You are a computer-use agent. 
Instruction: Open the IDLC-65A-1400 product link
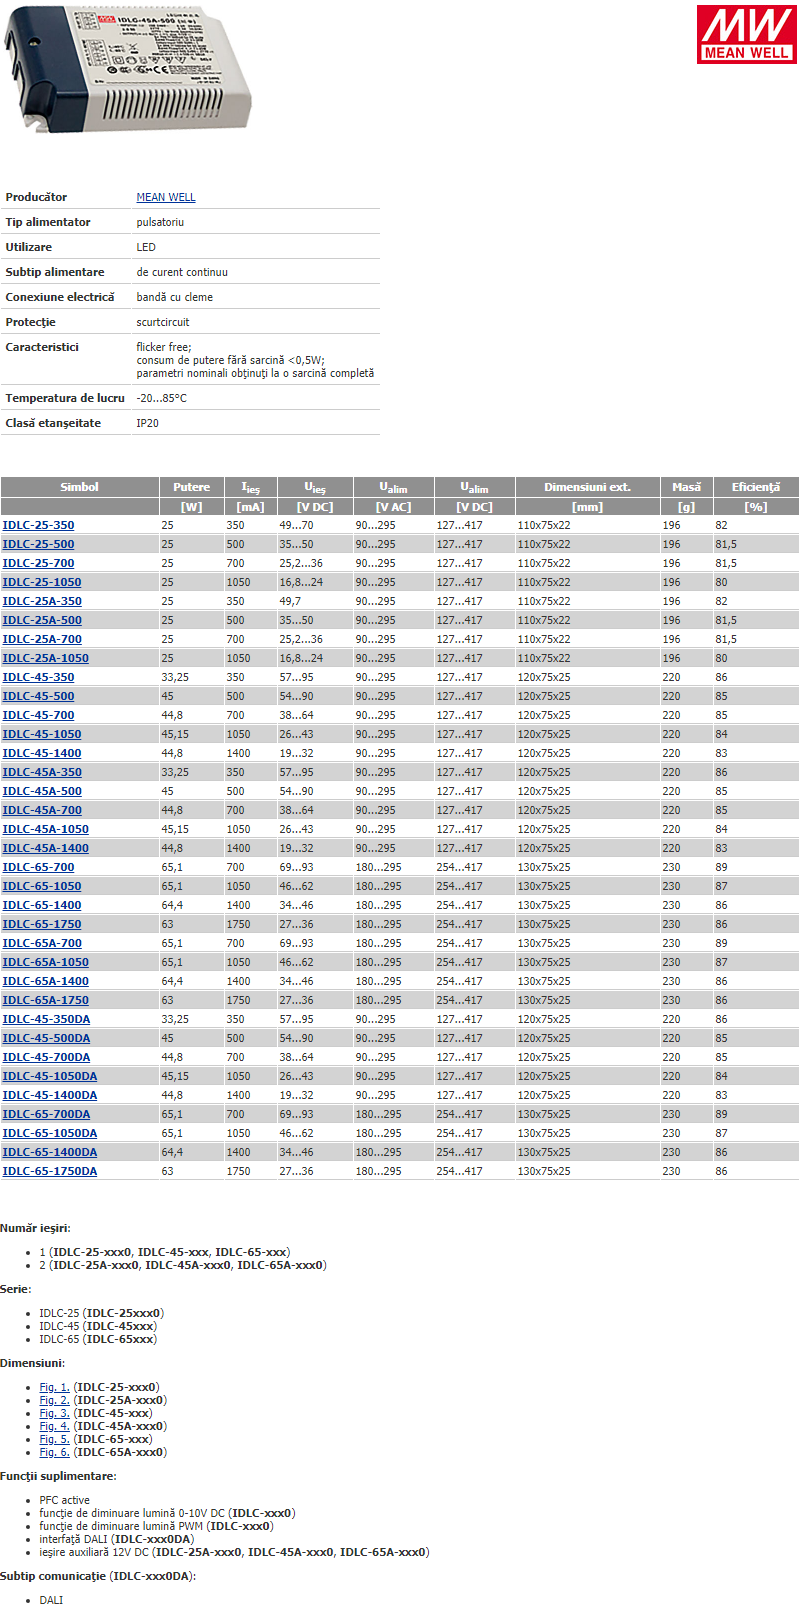click(45, 981)
